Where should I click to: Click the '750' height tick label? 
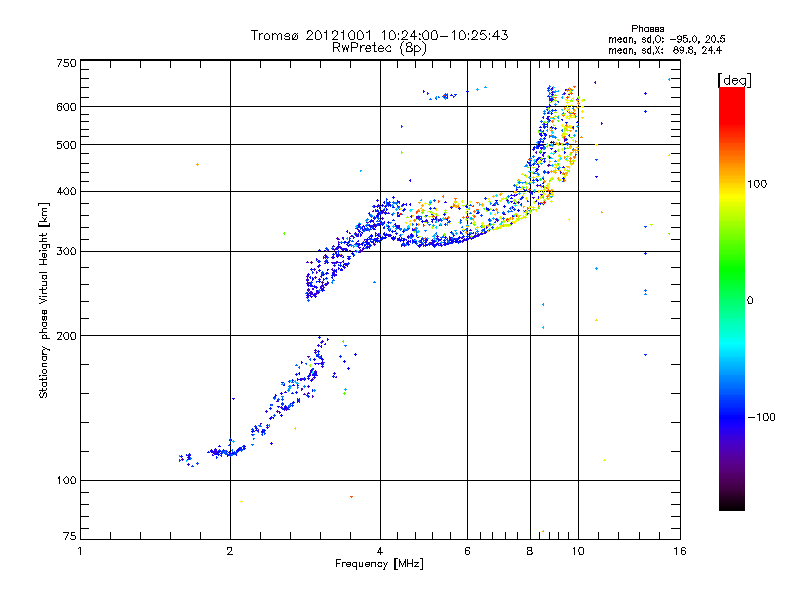point(66,63)
